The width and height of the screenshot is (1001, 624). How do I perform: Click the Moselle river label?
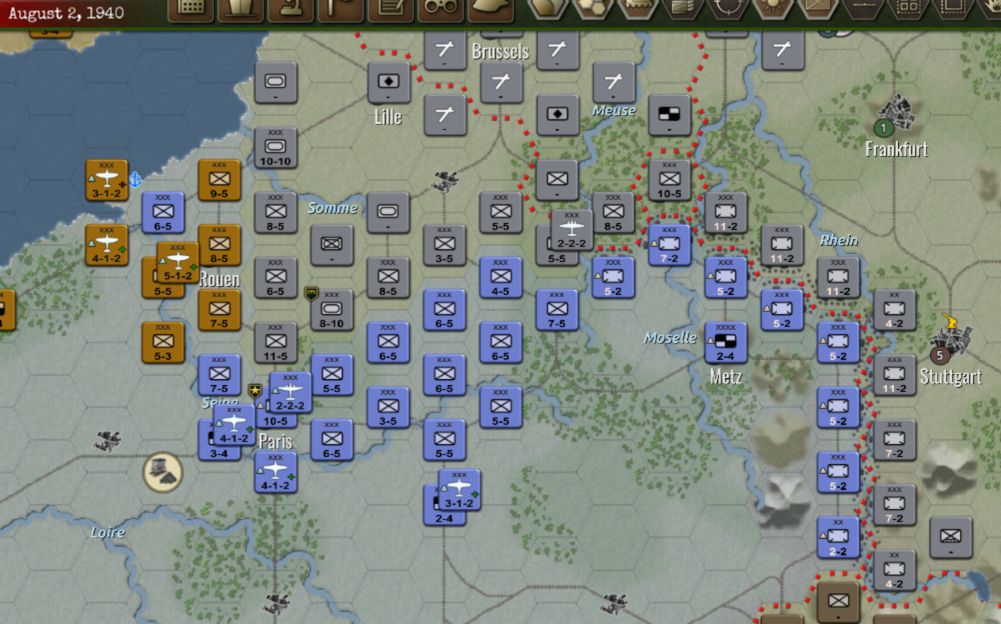tap(670, 337)
